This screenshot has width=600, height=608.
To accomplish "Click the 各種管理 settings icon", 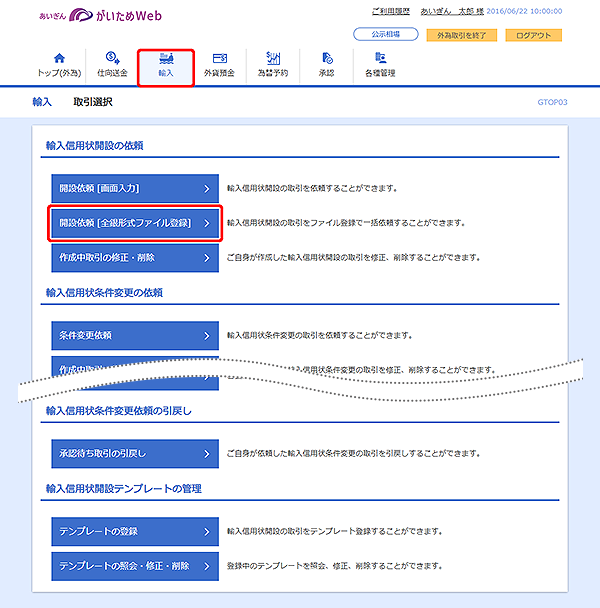I will [x=381, y=59].
